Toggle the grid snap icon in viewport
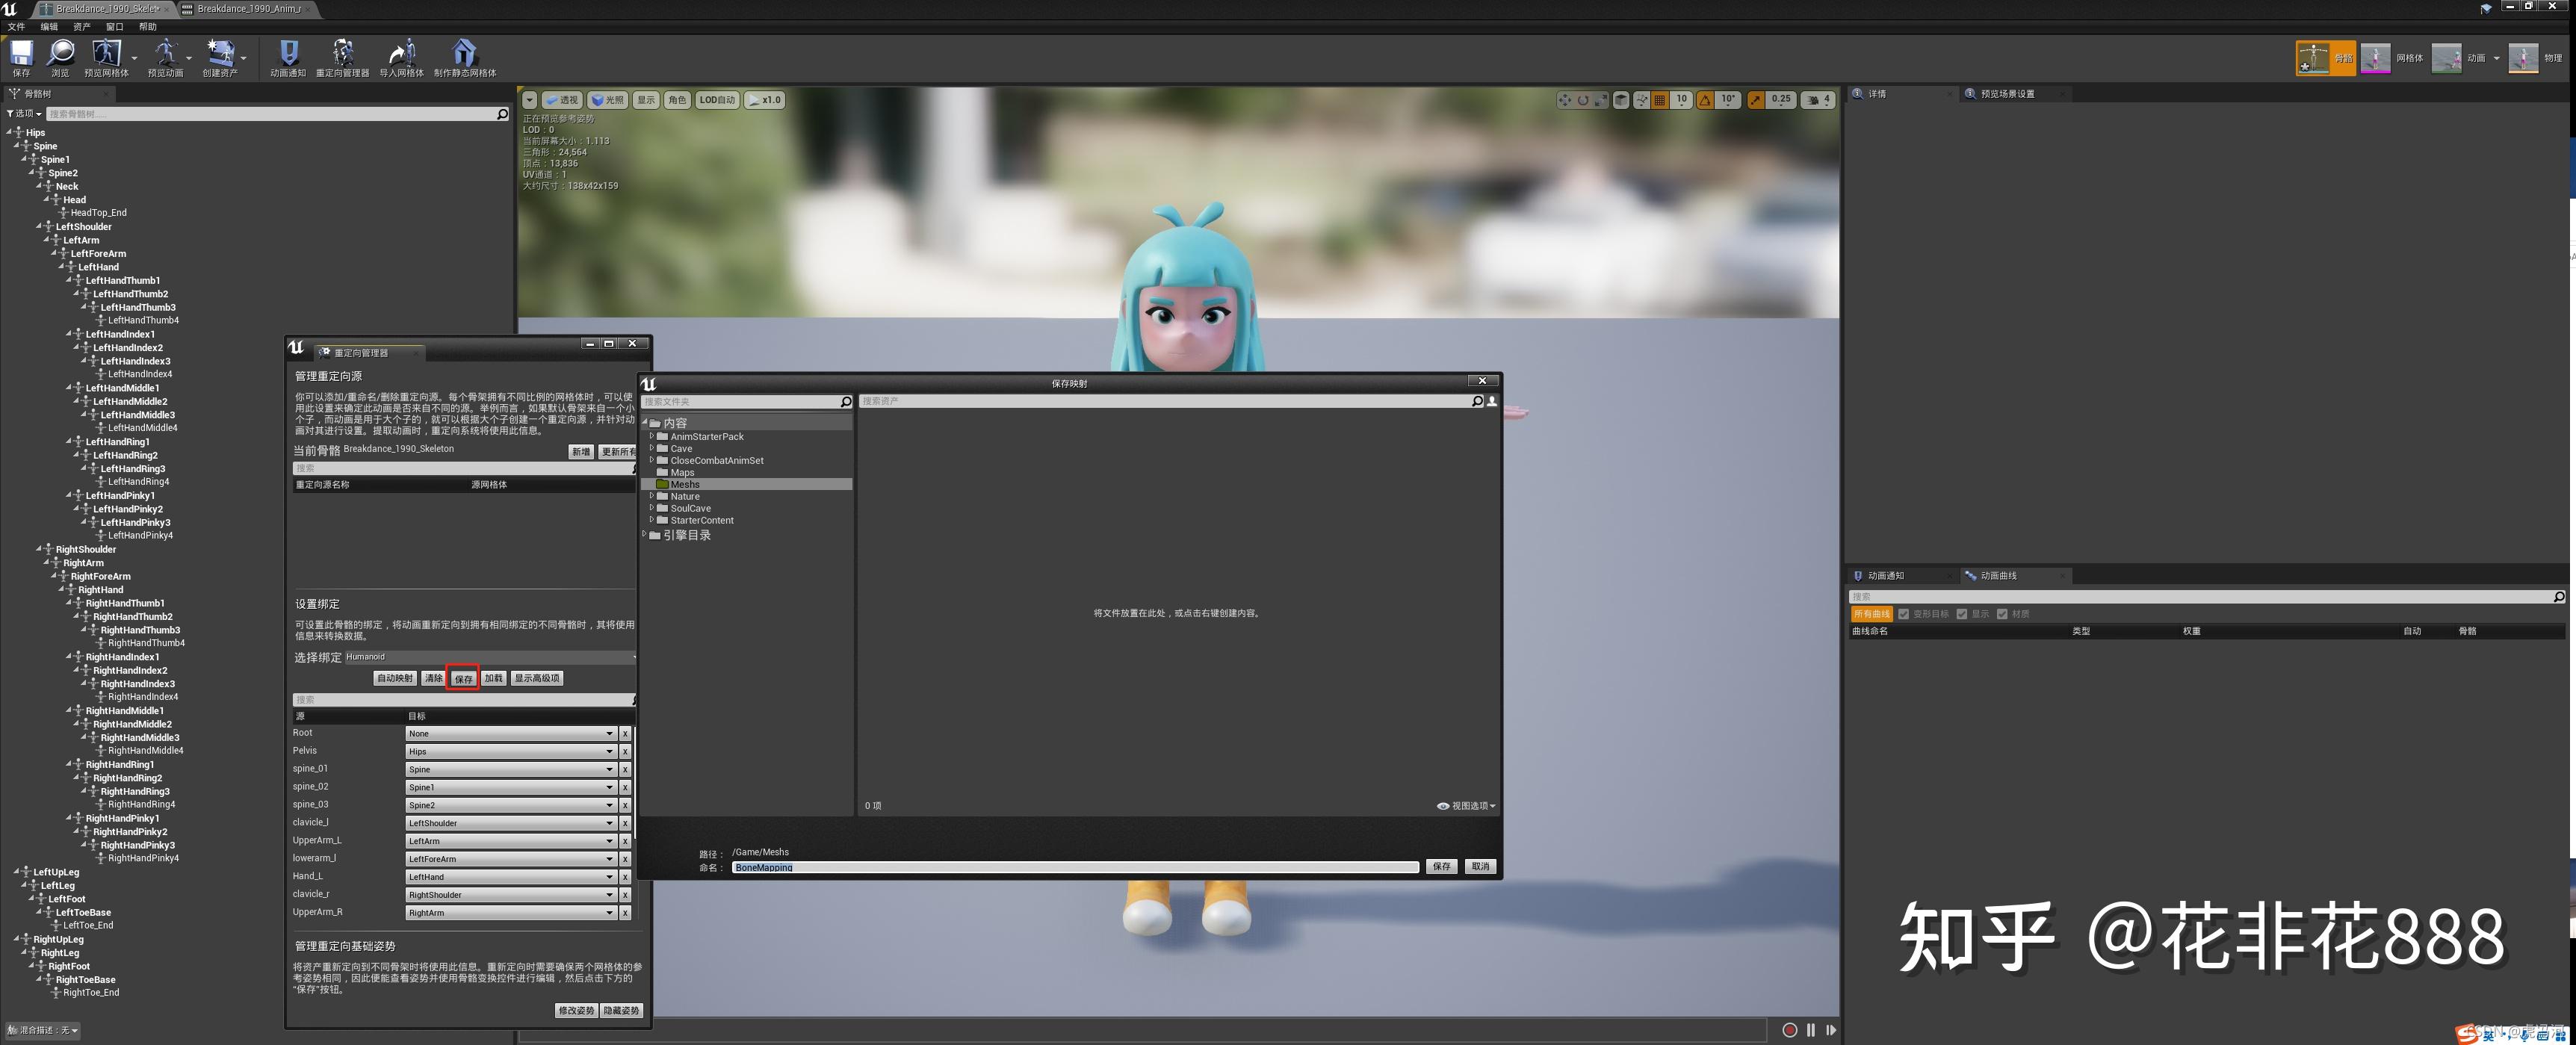This screenshot has width=2576, height=1045. [1660, 100]
